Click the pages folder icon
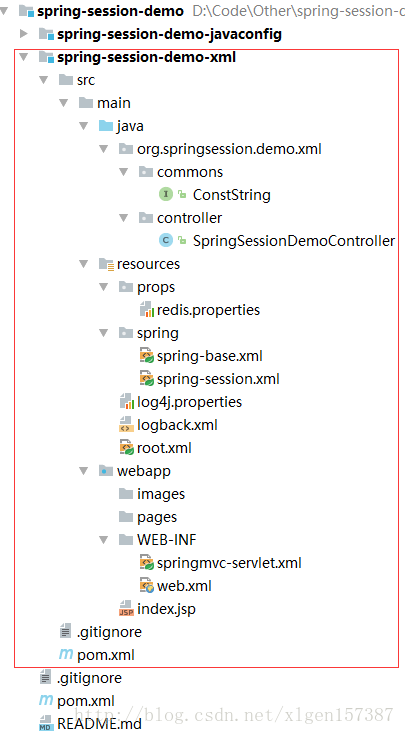The image size is (405, 735). (x=126, y=516)
